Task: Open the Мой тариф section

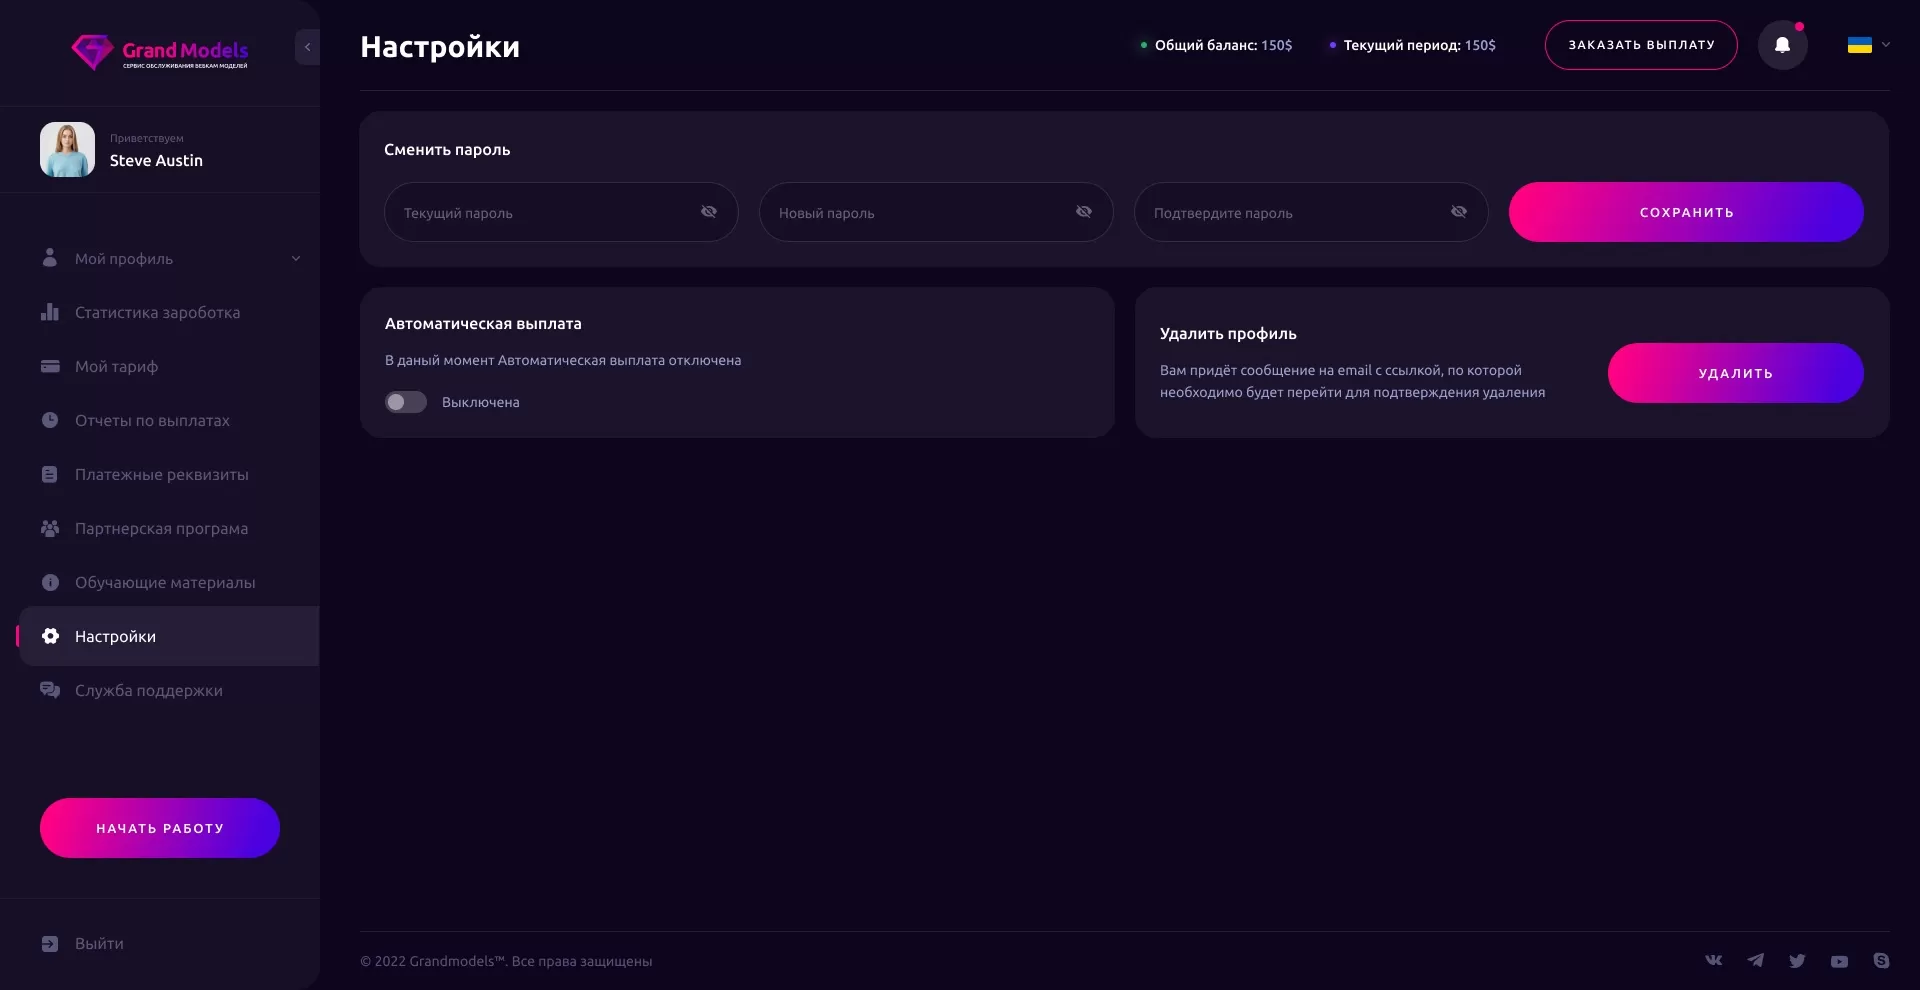Action: pos(116,367)
